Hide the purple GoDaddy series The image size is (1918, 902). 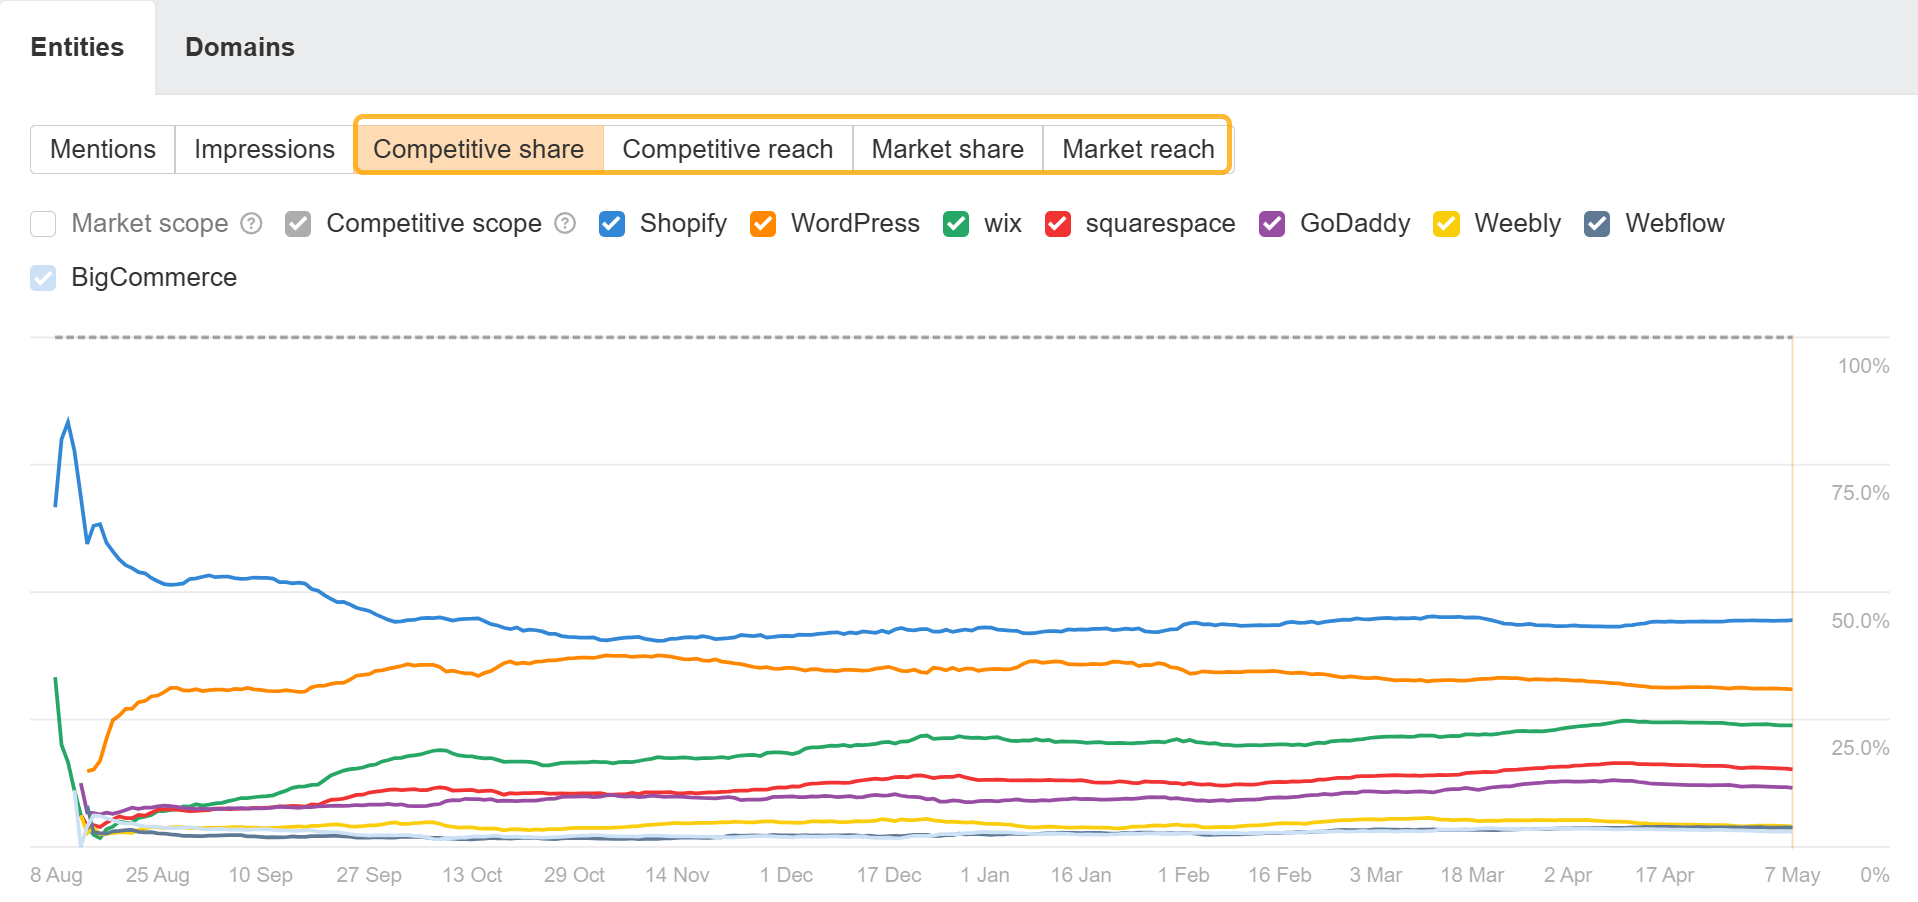1272,223
